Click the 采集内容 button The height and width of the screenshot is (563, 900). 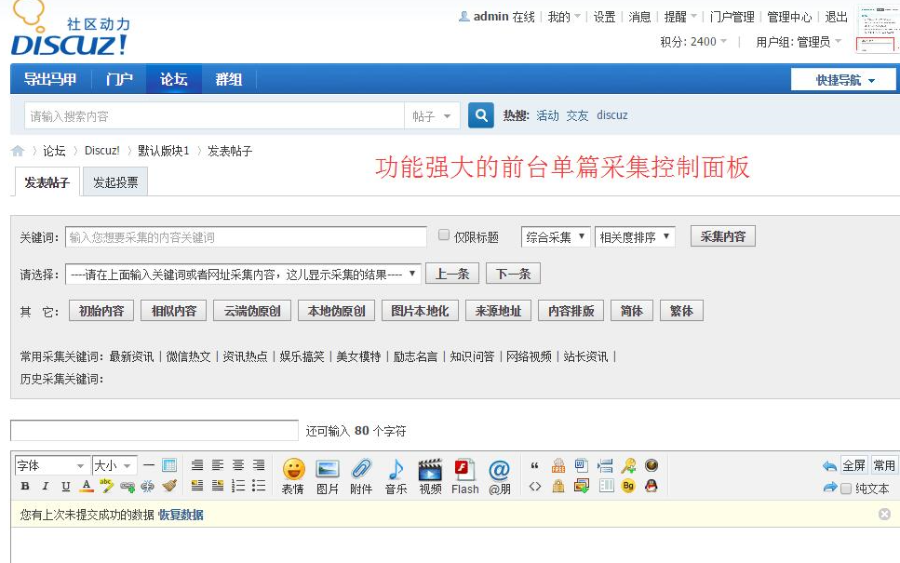723,236
